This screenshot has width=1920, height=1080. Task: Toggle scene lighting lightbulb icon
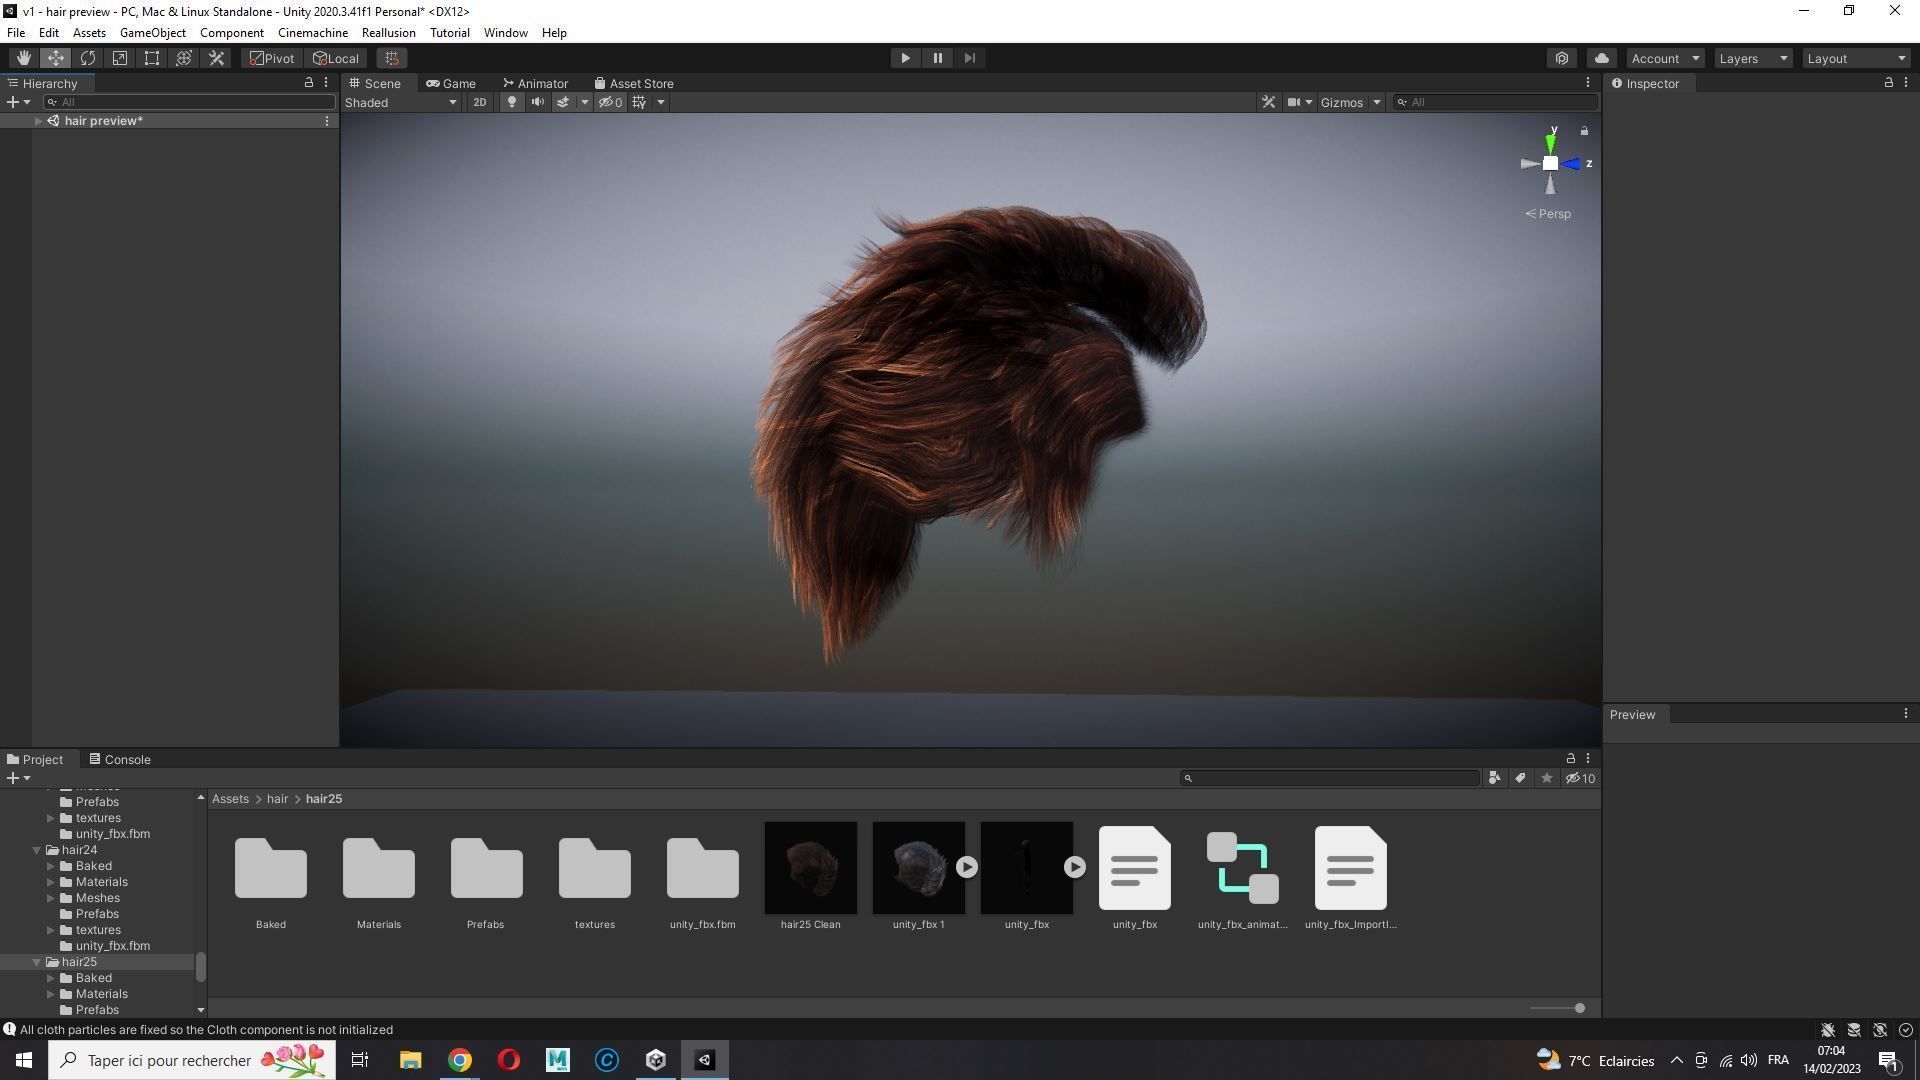click(x=512, y=102)
